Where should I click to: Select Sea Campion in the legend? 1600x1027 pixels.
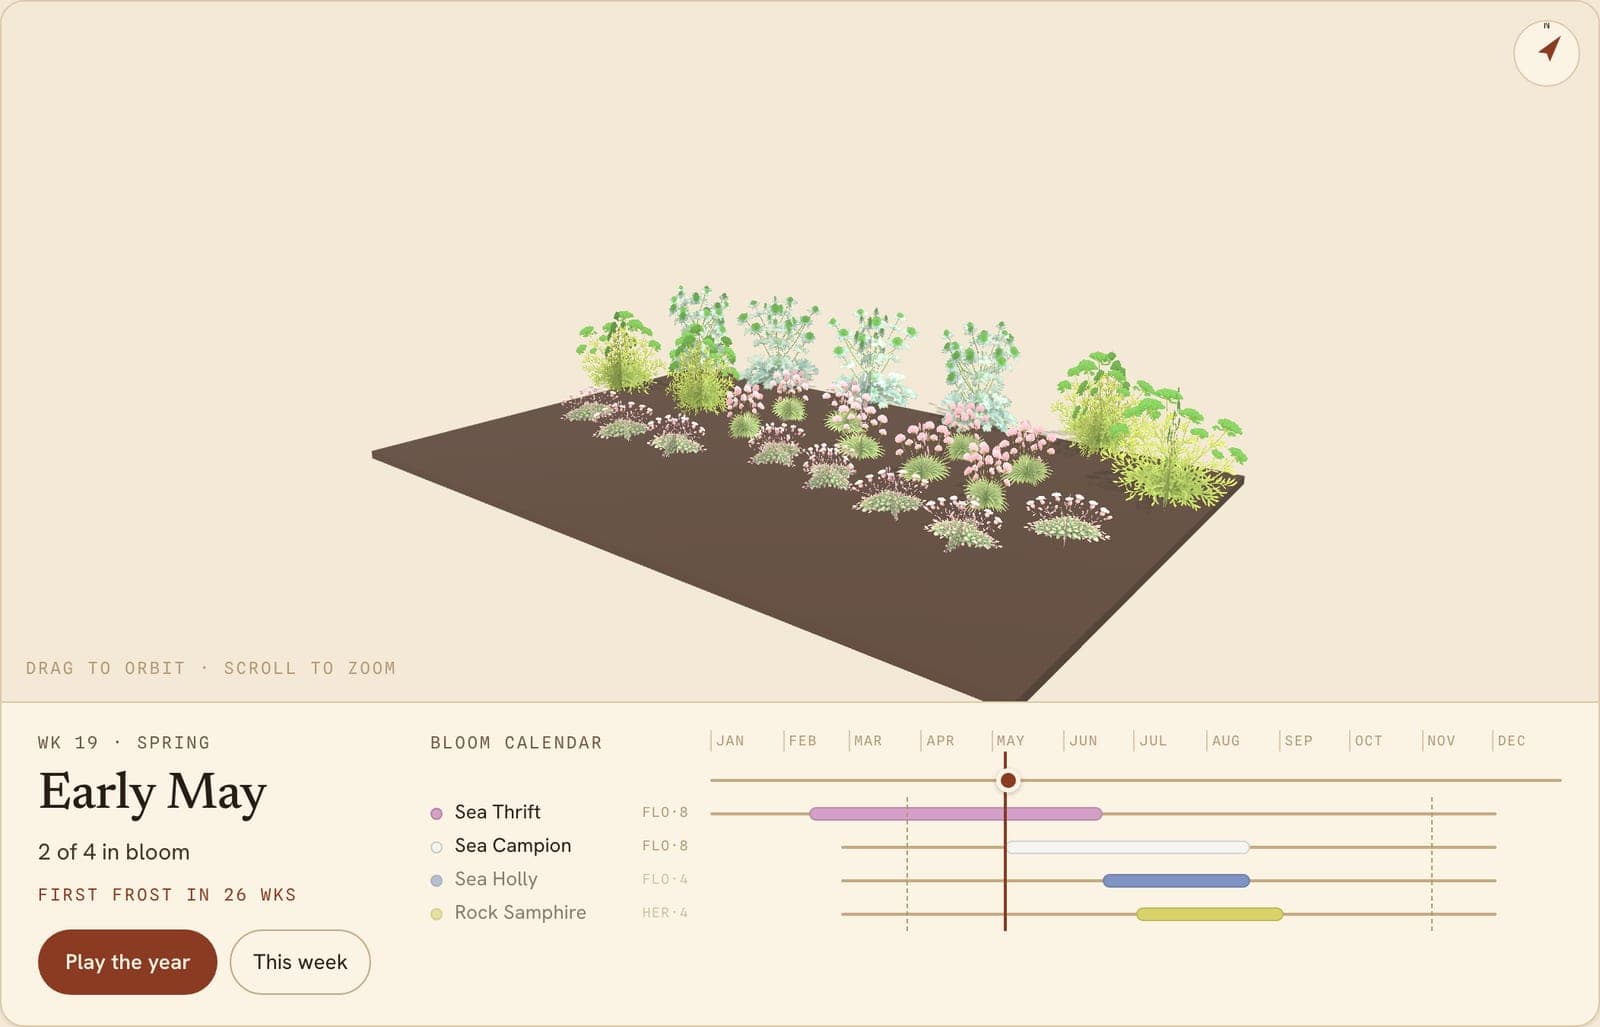coord(513,845)
